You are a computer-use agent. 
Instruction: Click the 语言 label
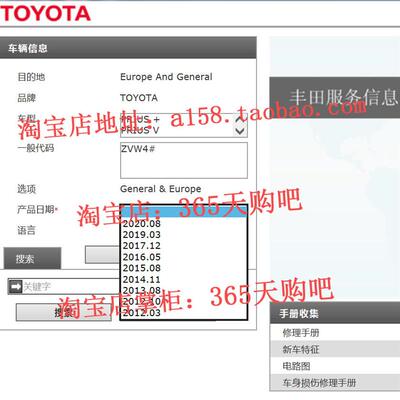pos(26,230)
